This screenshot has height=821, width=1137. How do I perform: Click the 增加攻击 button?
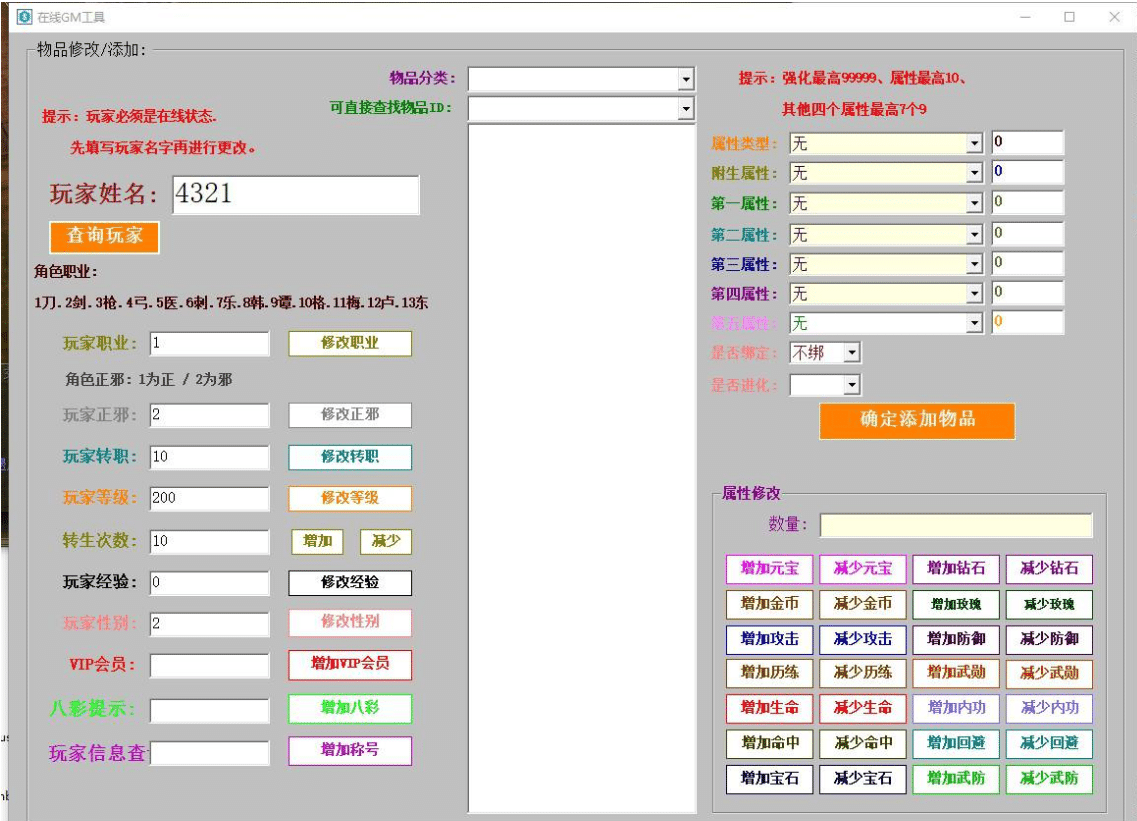769,639
